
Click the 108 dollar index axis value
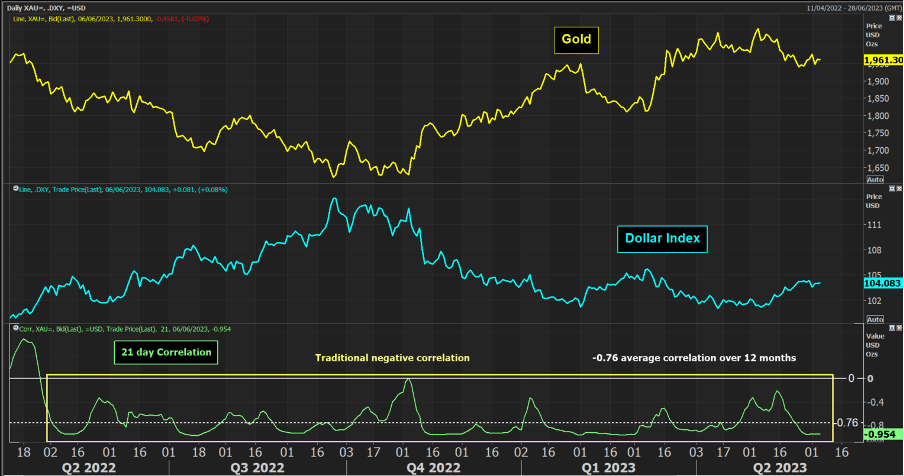point(874,250)
